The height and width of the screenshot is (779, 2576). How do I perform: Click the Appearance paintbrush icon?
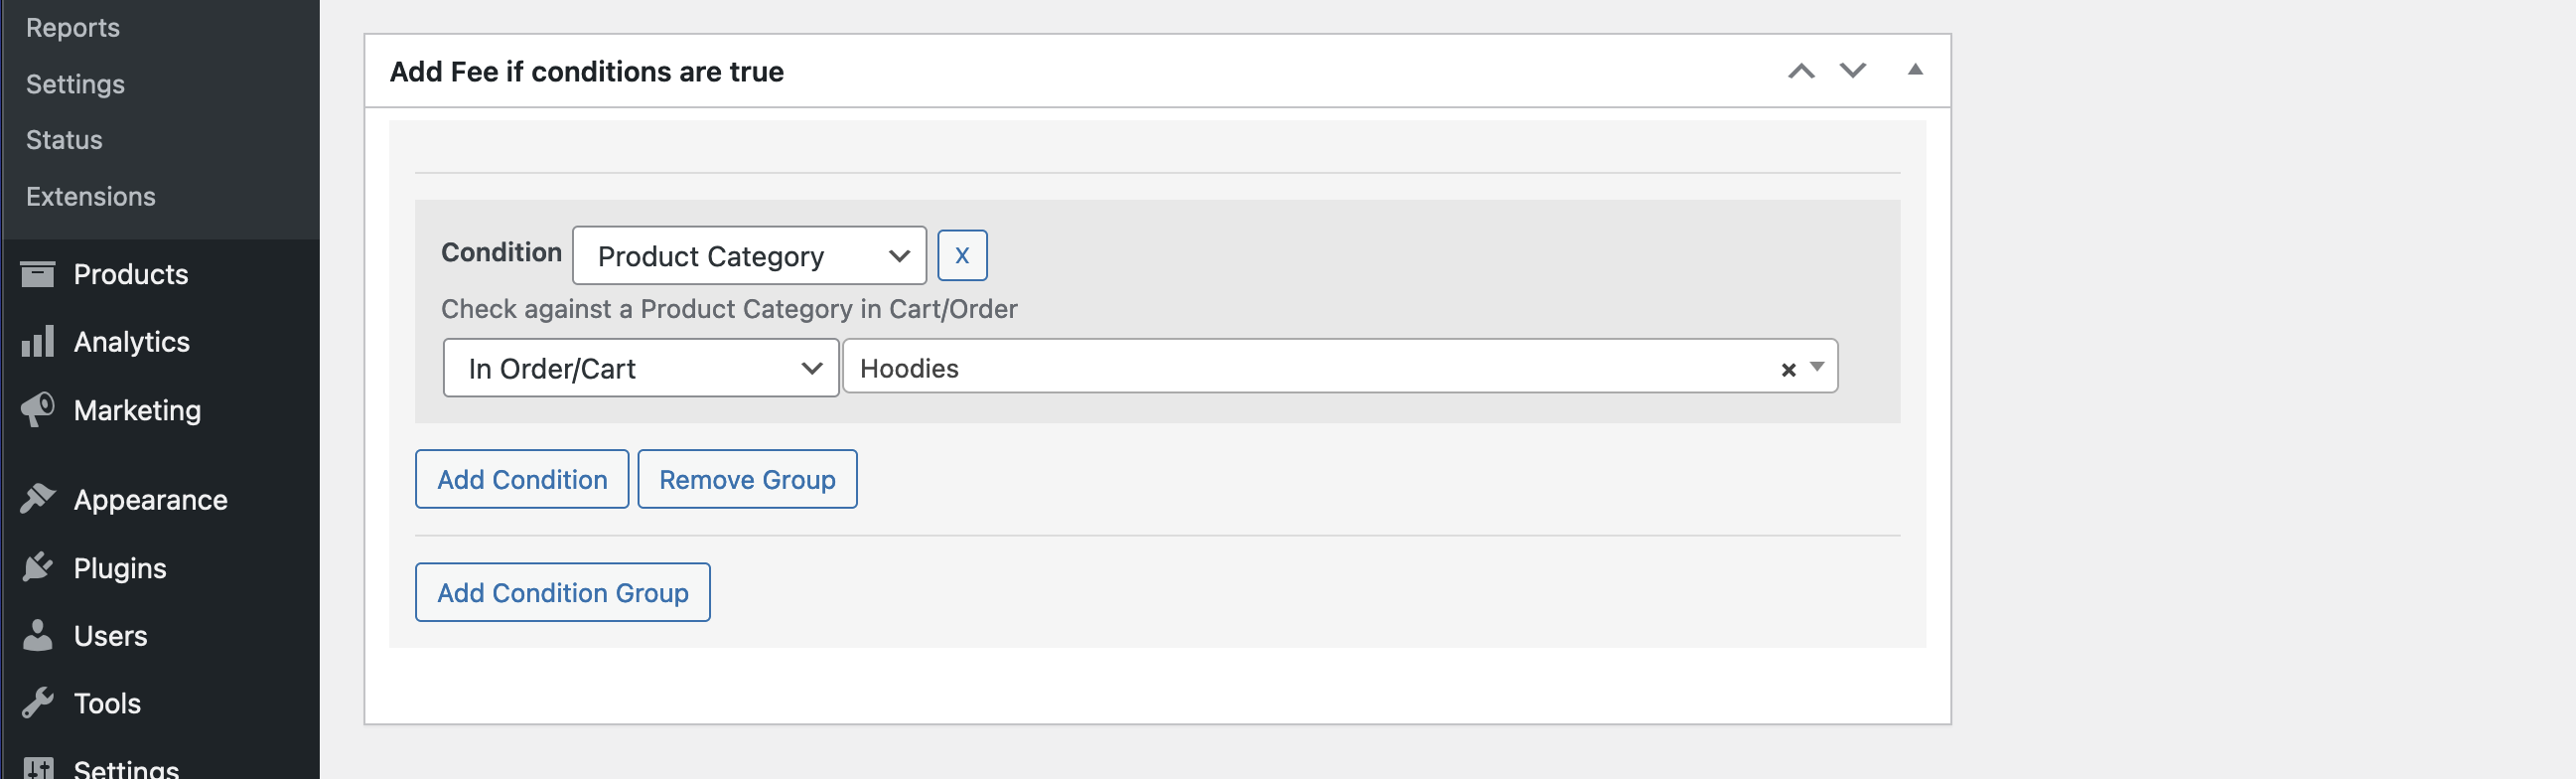click(x=38, y=499)
